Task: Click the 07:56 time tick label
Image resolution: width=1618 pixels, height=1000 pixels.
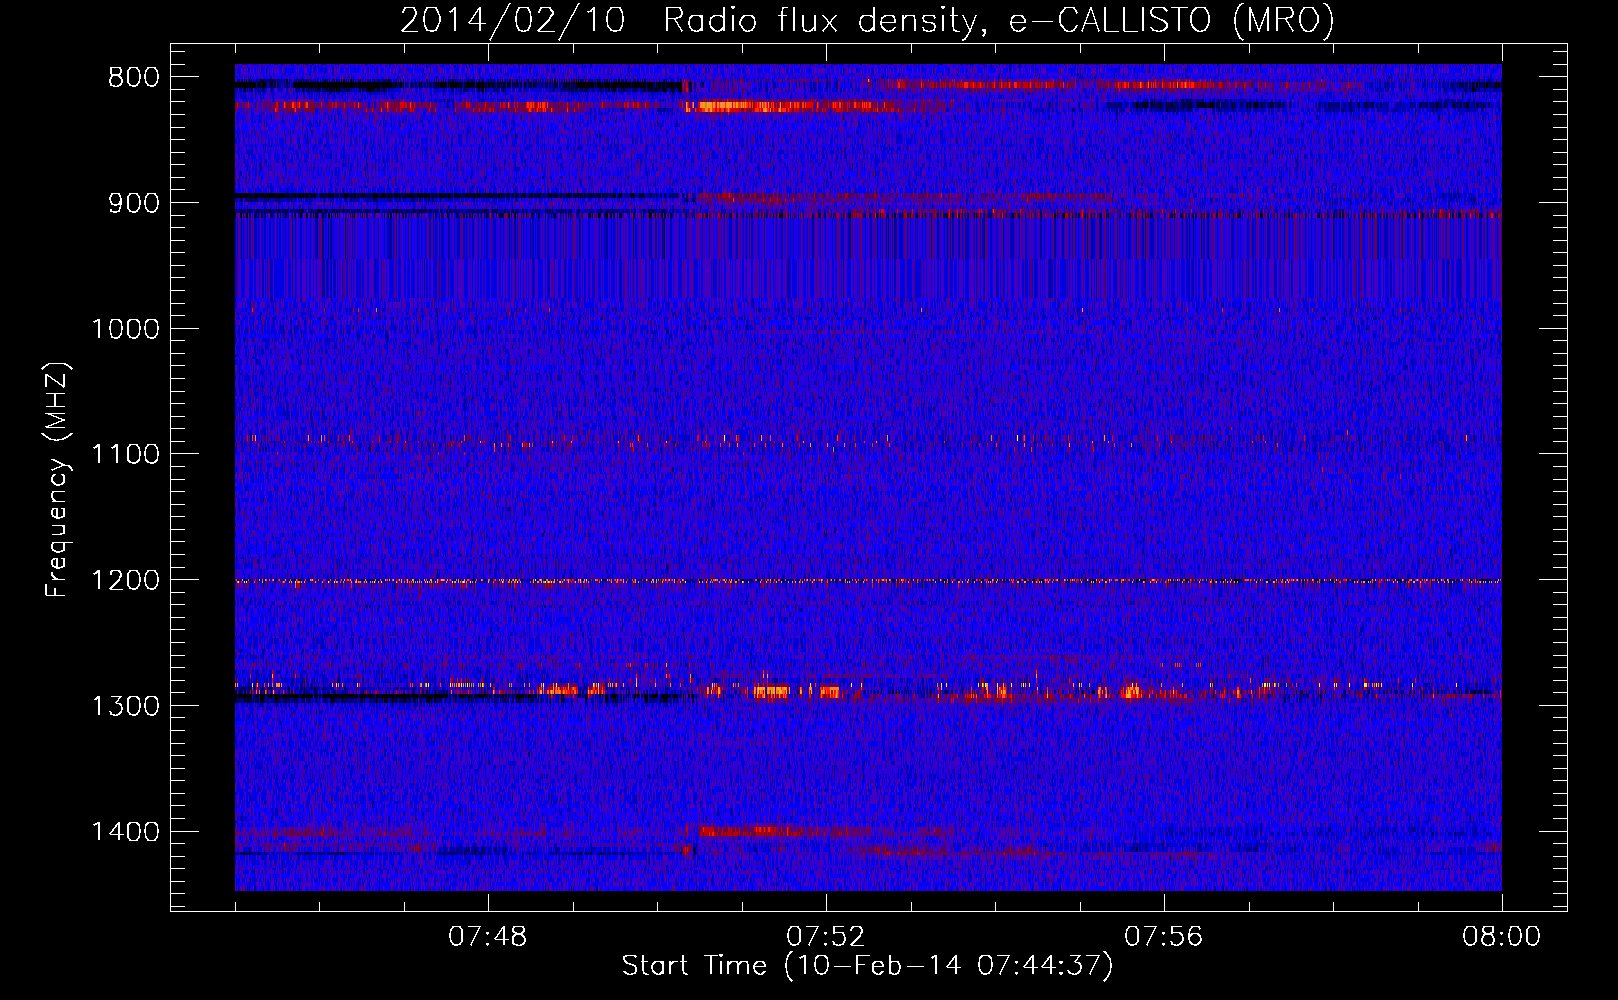Action: point(1164,937)
